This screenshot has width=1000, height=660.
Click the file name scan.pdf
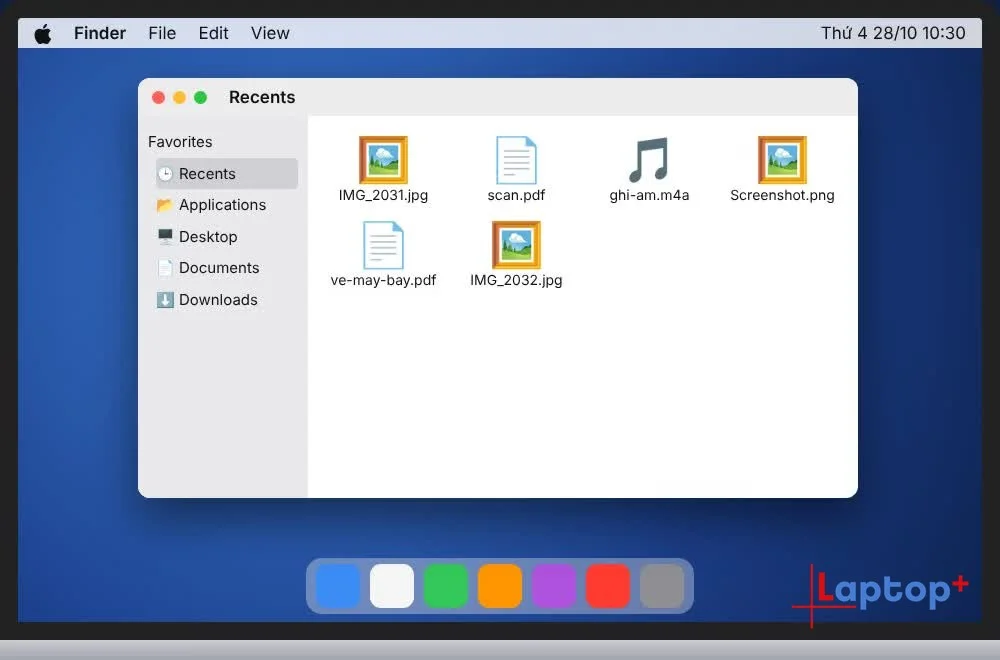516,195
